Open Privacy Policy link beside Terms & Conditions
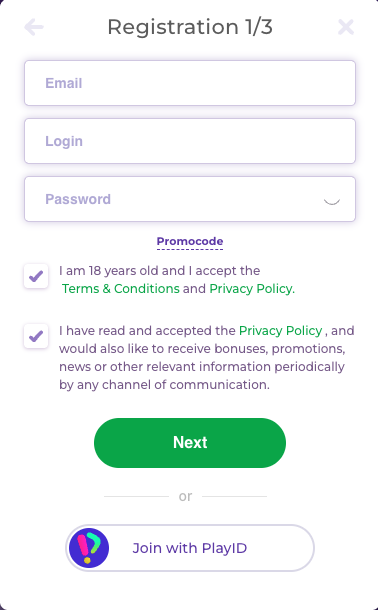The height and width of the screenshot is (610, 378). (x=251, y=289)
